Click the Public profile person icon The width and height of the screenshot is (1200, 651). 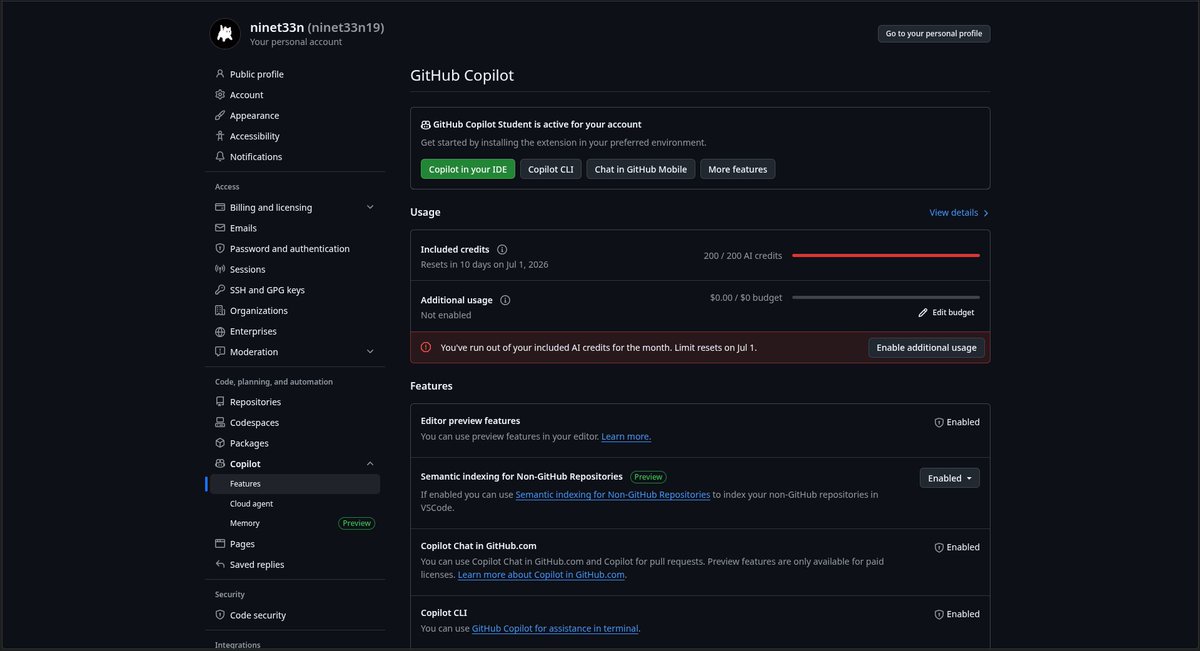(220, 74)
